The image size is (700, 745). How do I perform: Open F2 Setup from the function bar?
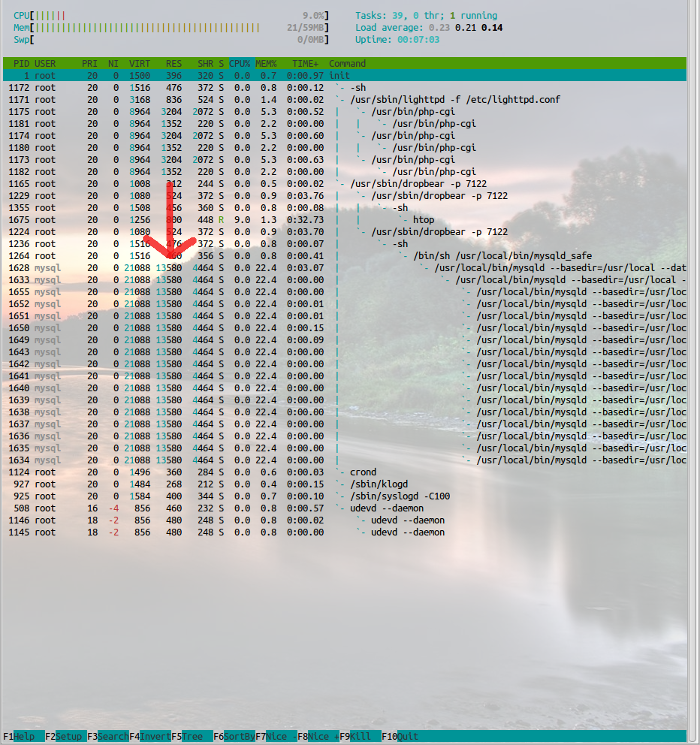click(64, 737)
